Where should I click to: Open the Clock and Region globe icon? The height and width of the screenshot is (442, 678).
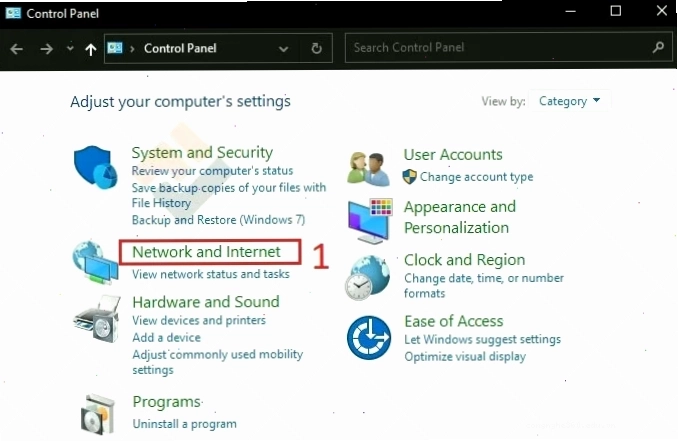click(368, 277)
